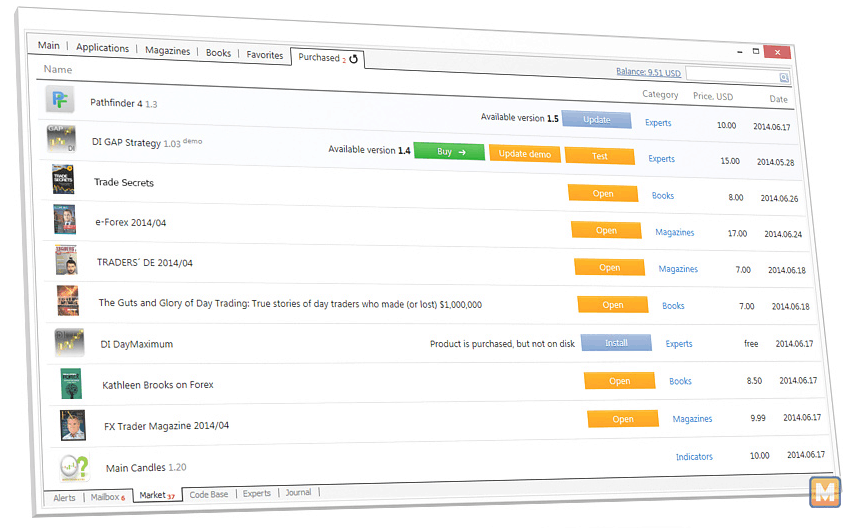Click Books category link for Trade Secrets
This screenshot has height=528, width=861.
tap(663, 195)
